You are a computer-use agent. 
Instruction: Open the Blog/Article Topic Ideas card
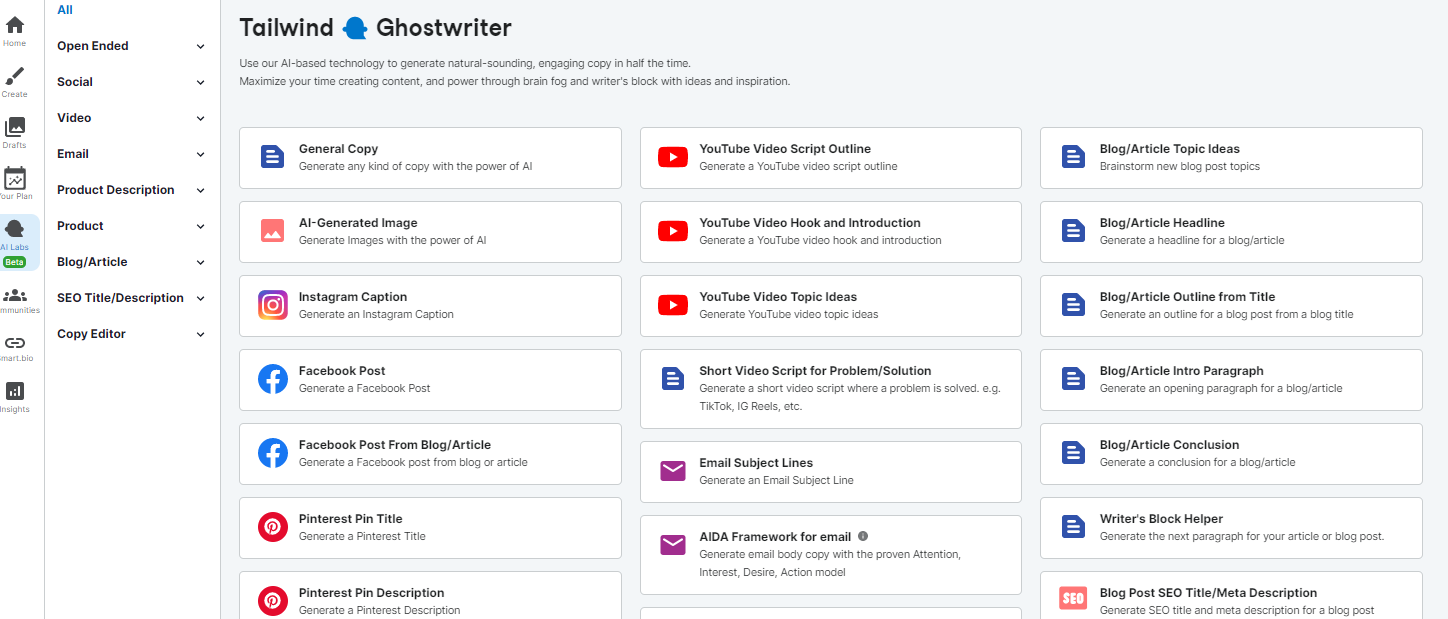[1230, 157]
